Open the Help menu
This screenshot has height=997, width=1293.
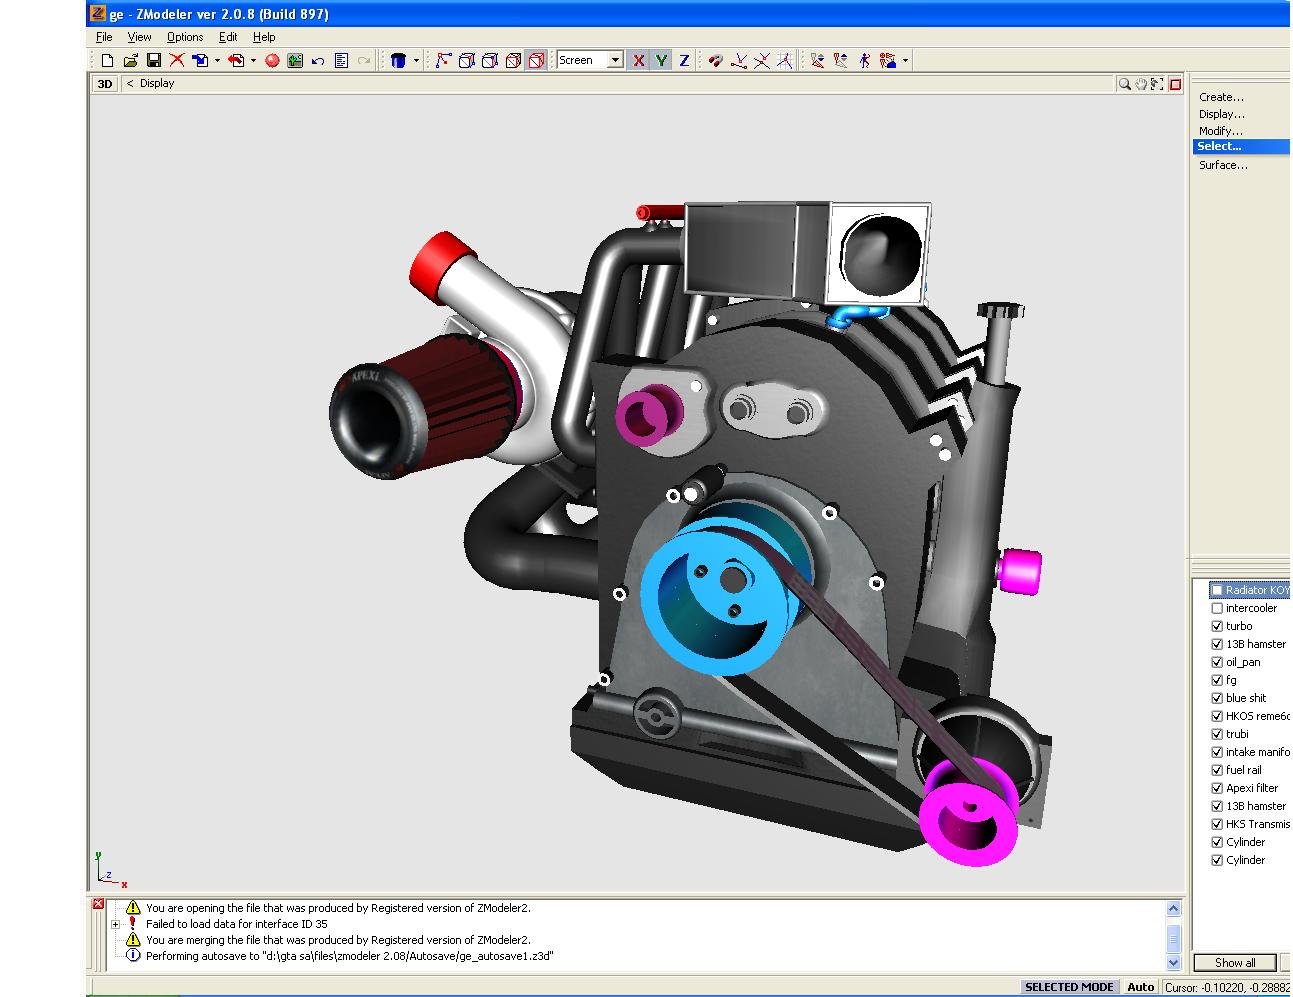click(264, 37)
